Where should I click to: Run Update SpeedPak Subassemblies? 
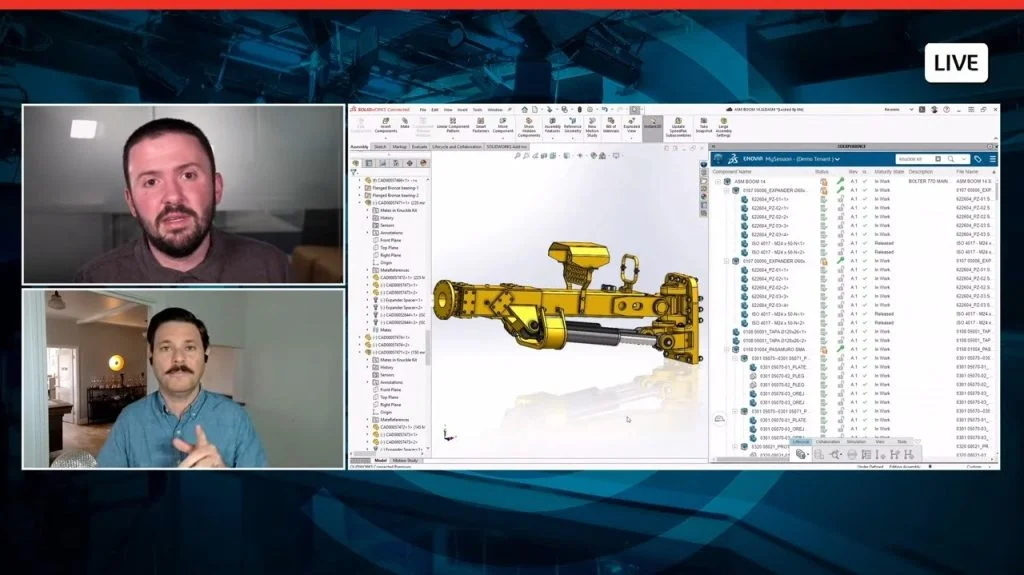click(x=678, y=127)
